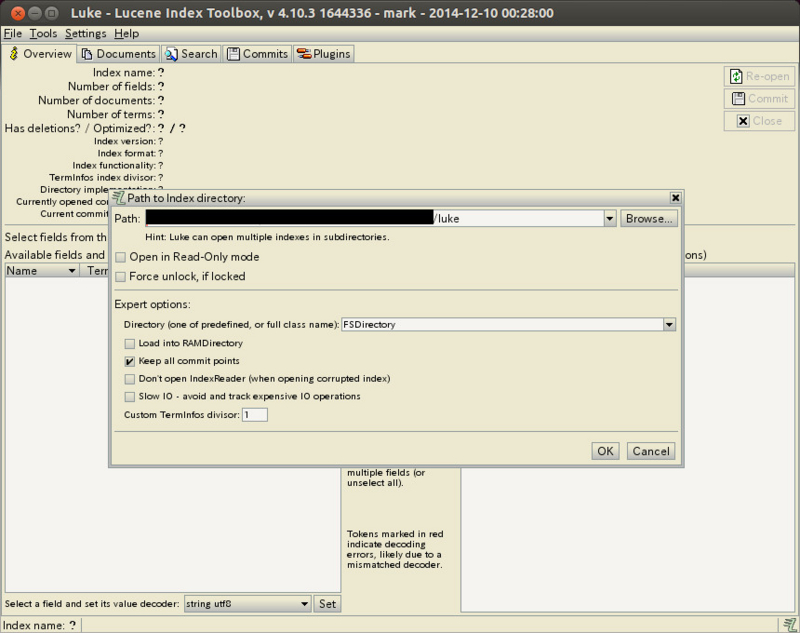Confirm dialog with OK button
The image size is (800, 633).
pyautogui.click(x=605, y=451)
